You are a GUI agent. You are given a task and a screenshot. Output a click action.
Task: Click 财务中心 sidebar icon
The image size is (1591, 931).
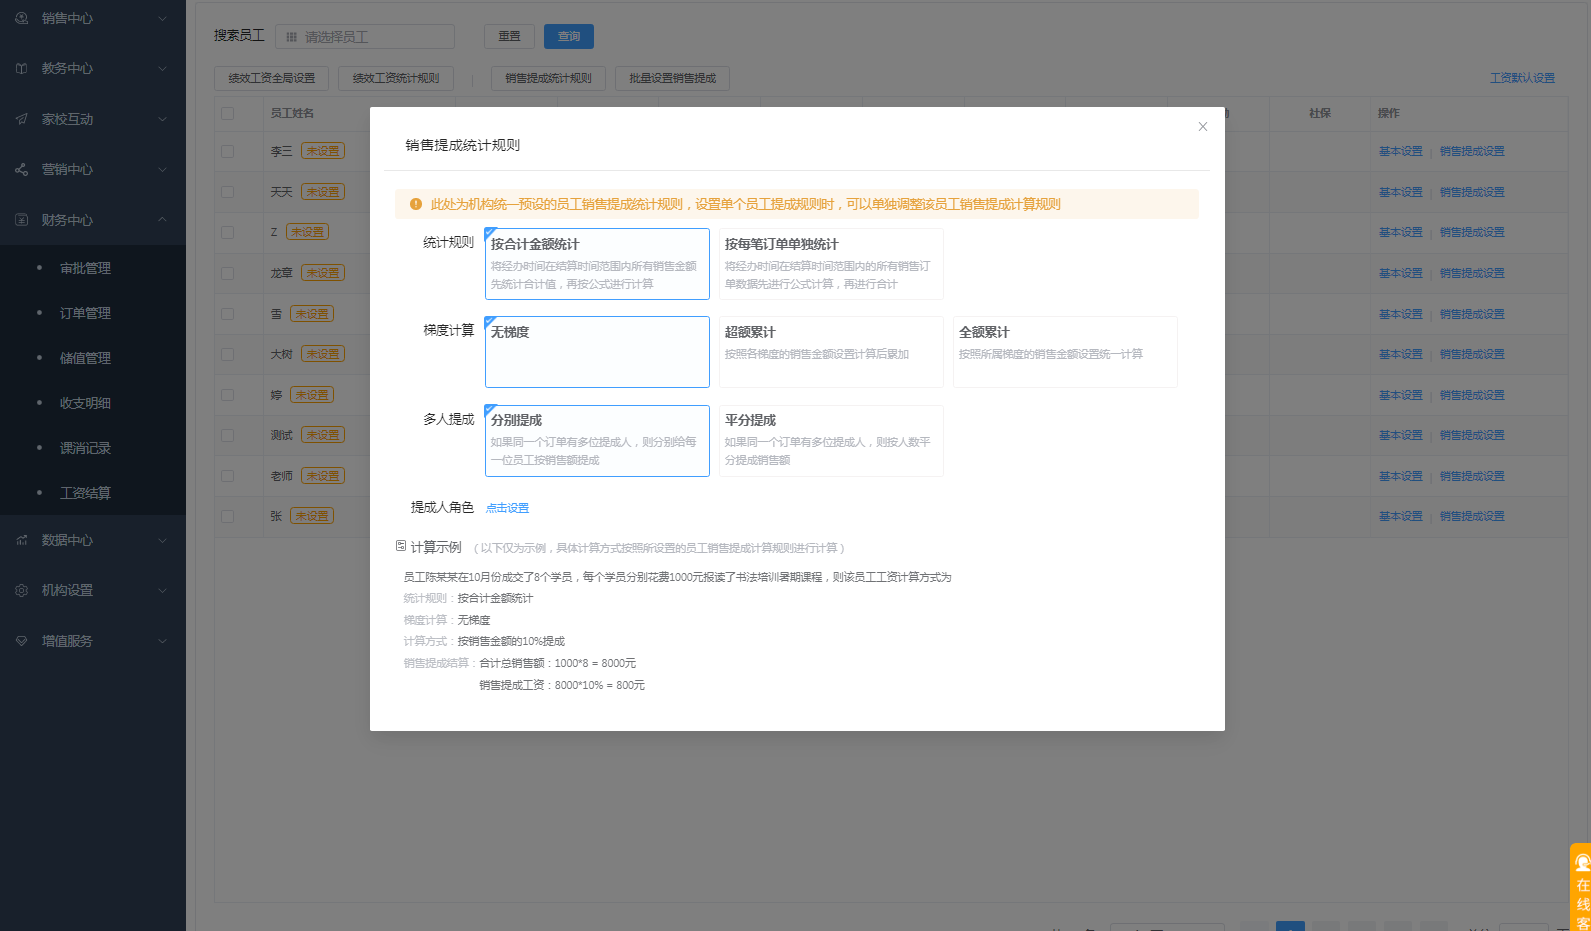22,220
